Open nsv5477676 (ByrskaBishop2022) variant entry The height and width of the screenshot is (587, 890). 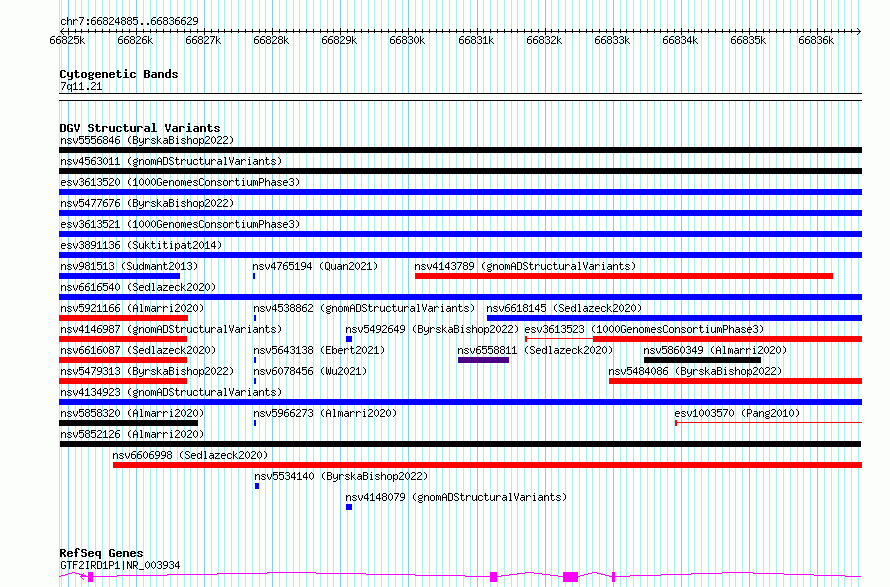coord(147,203)
